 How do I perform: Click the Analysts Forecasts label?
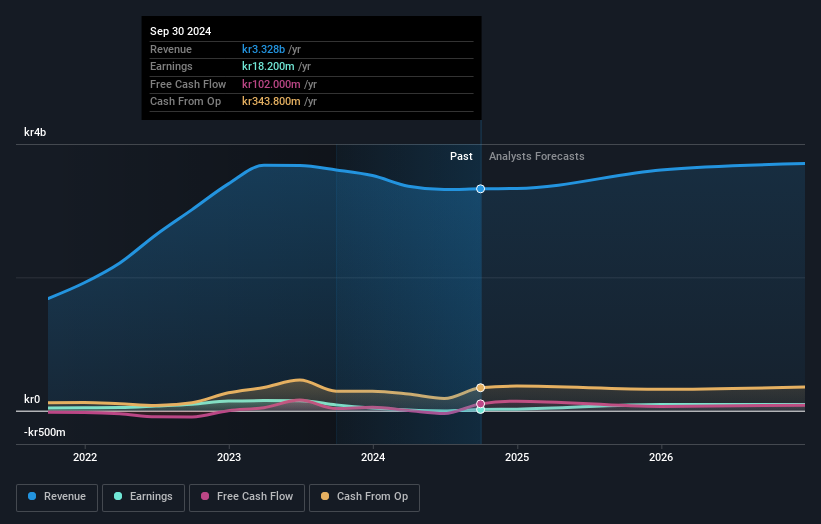click(537, 157)
